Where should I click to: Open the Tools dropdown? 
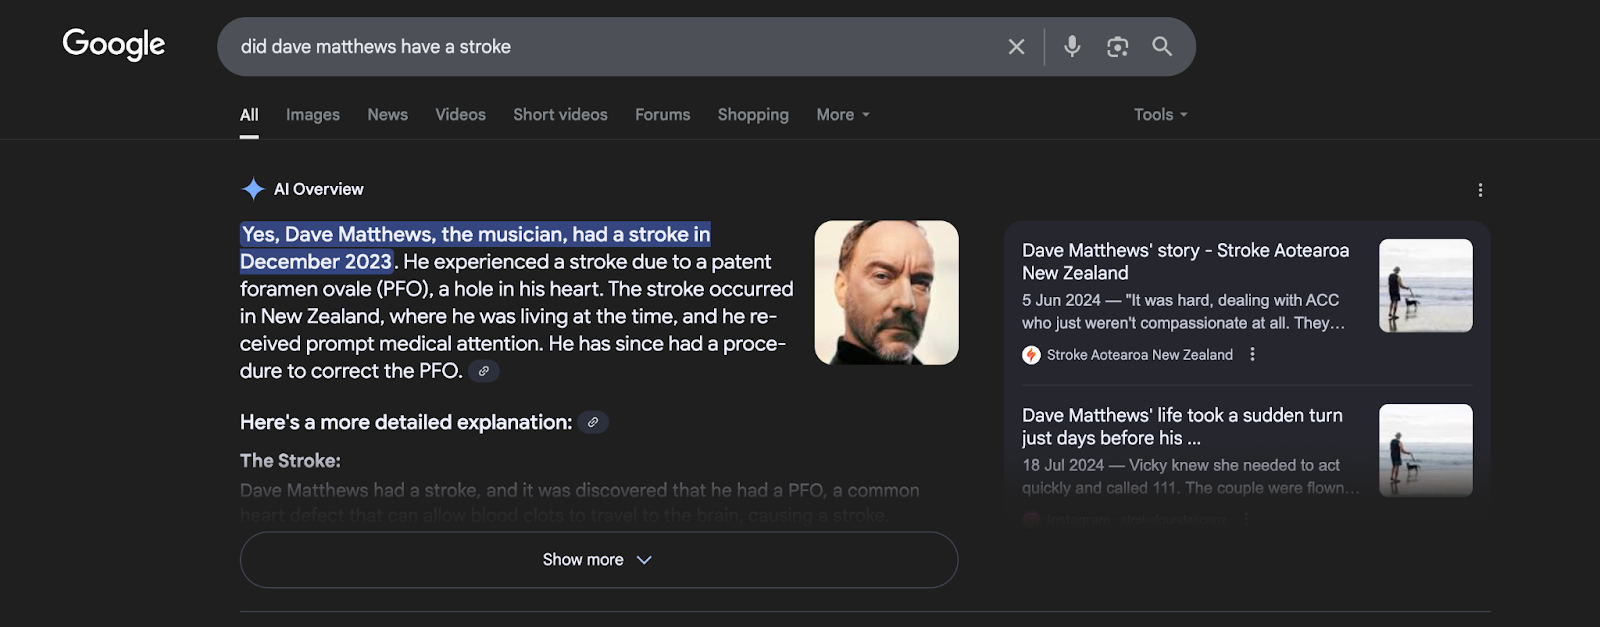(x=1160, y=115)
